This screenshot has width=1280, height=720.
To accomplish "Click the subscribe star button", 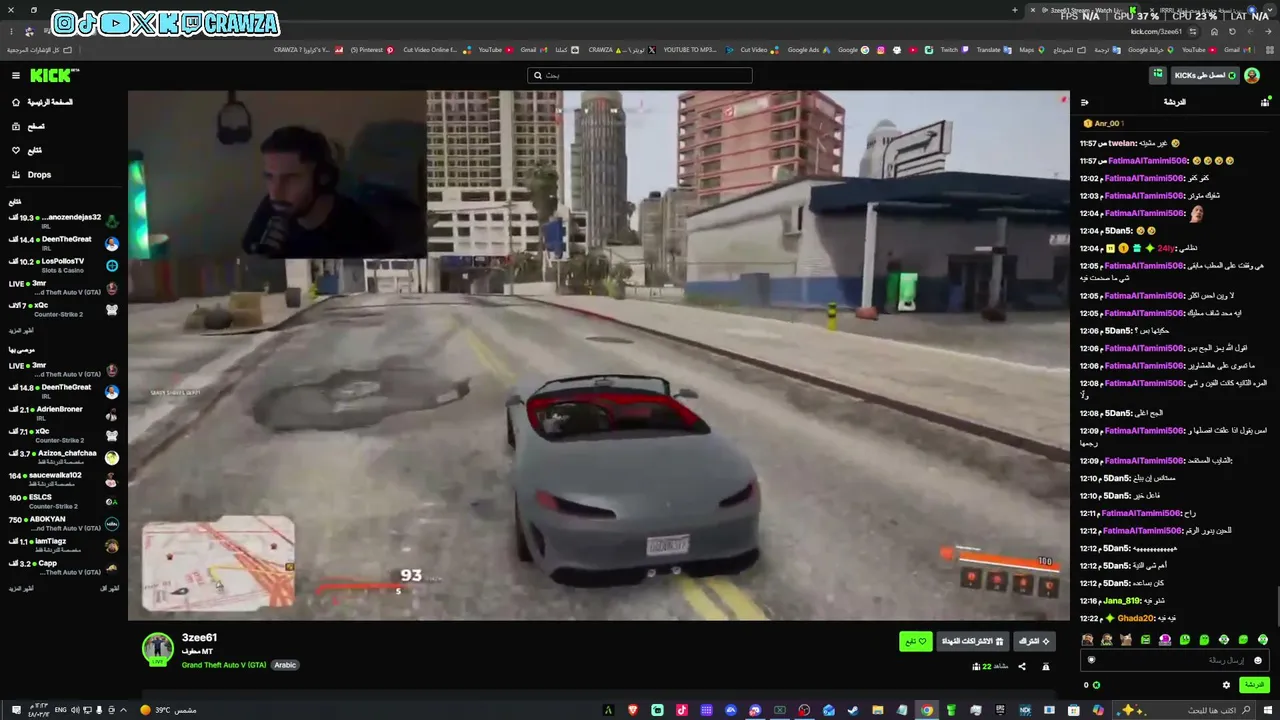I will 1034,641.
